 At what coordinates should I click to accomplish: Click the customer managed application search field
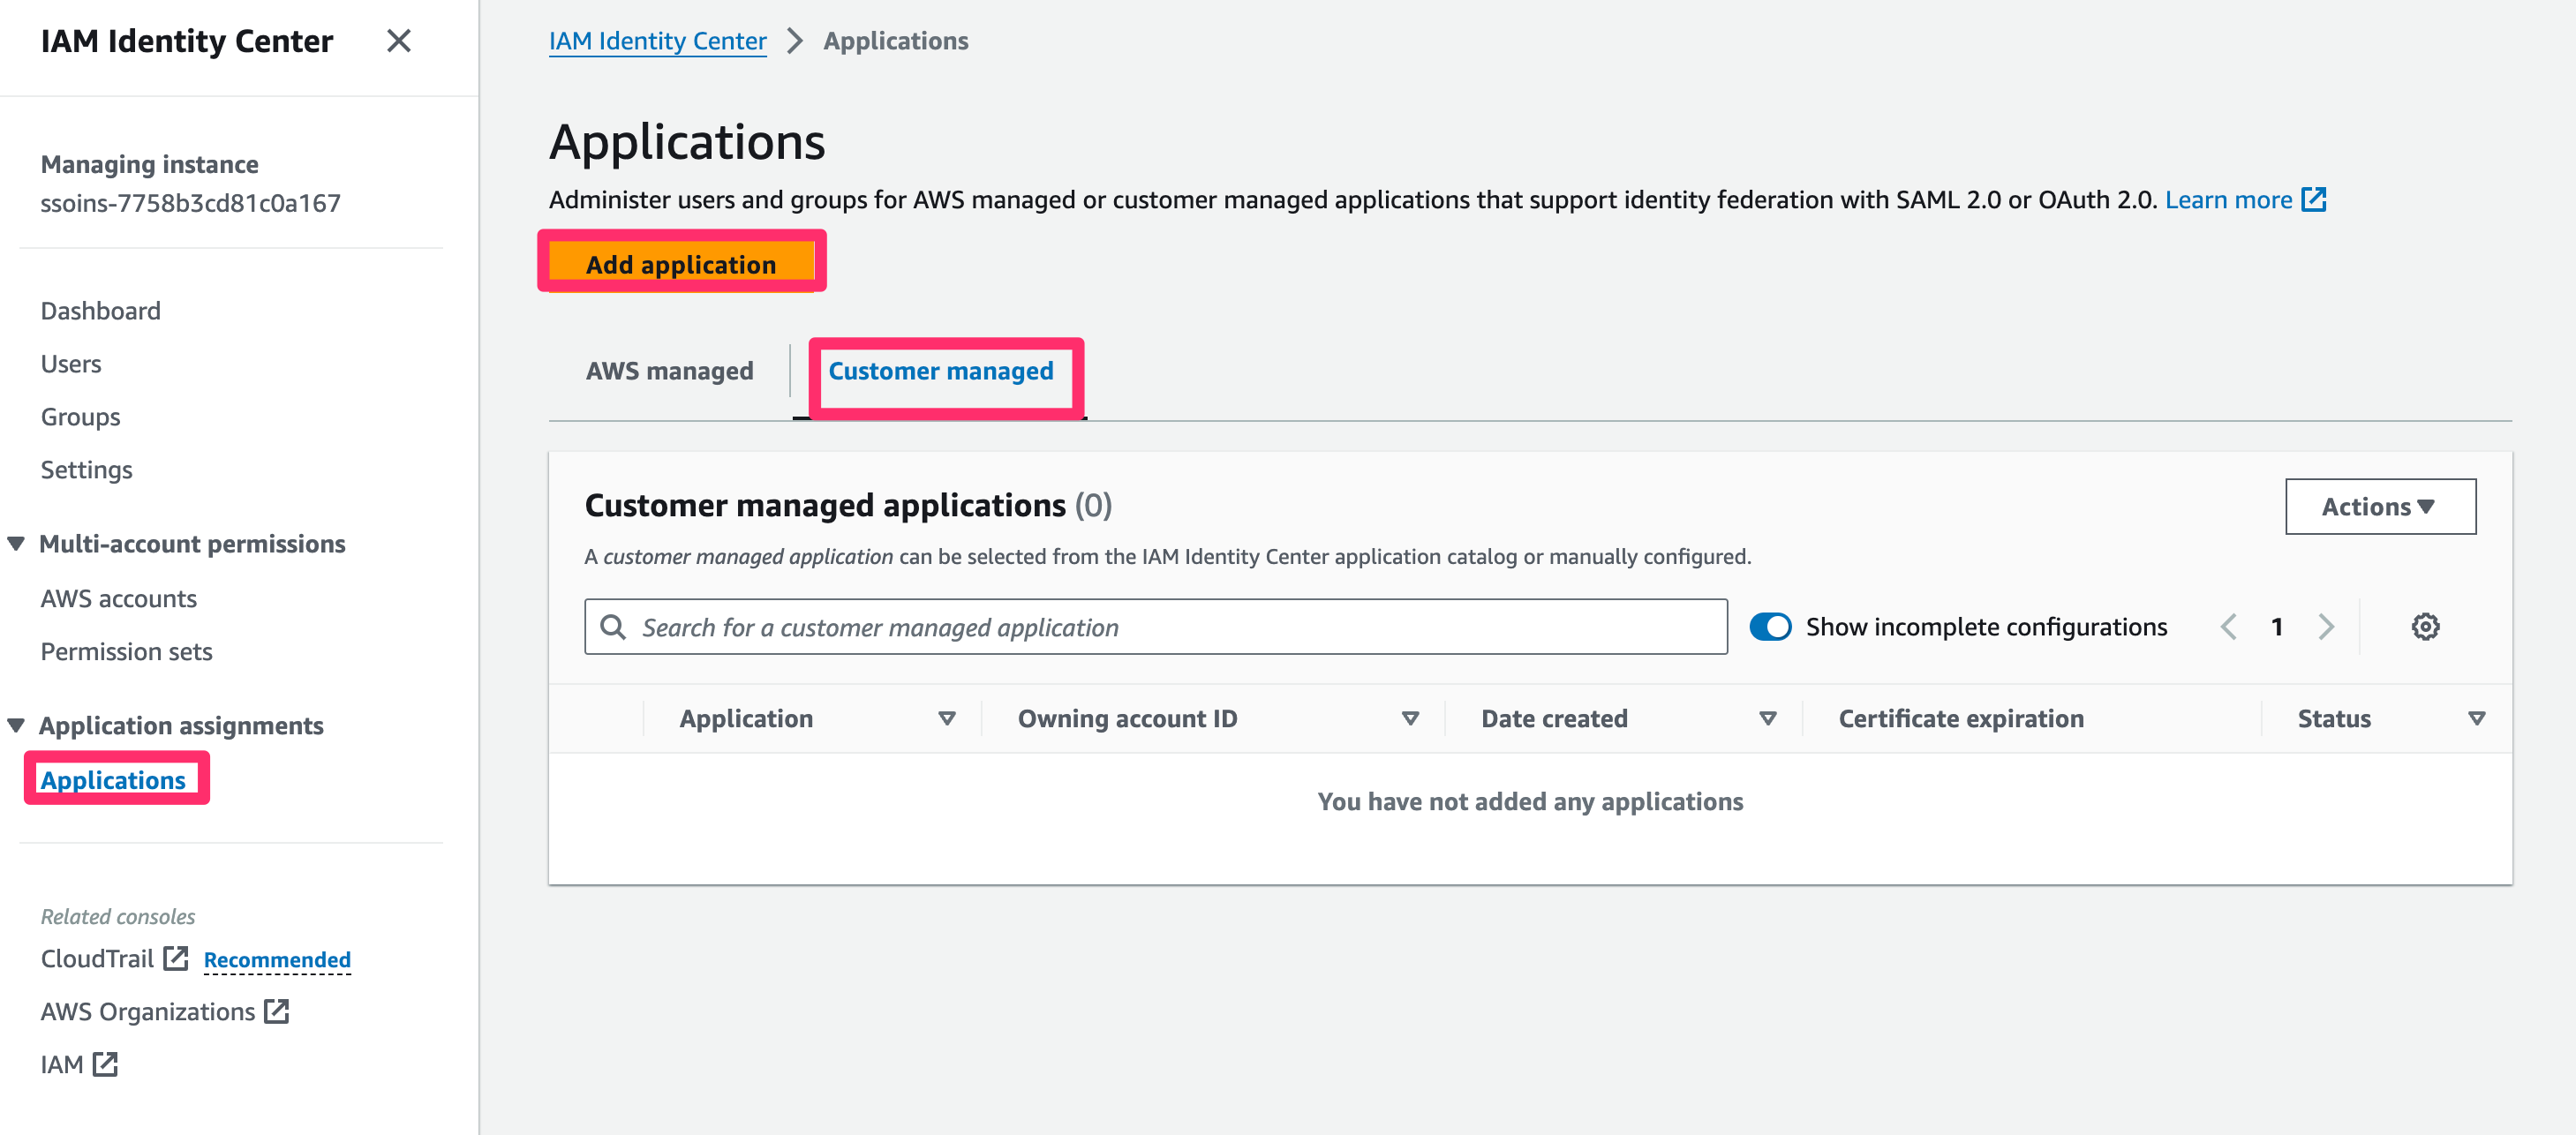click(1170, 627)
